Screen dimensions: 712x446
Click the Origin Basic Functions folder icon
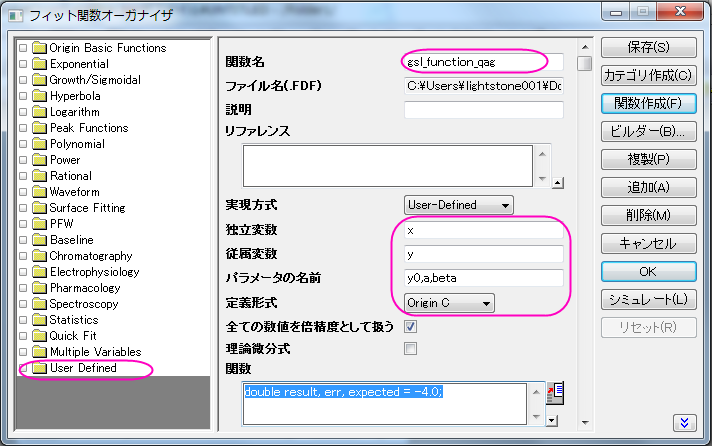coord(40,48)
